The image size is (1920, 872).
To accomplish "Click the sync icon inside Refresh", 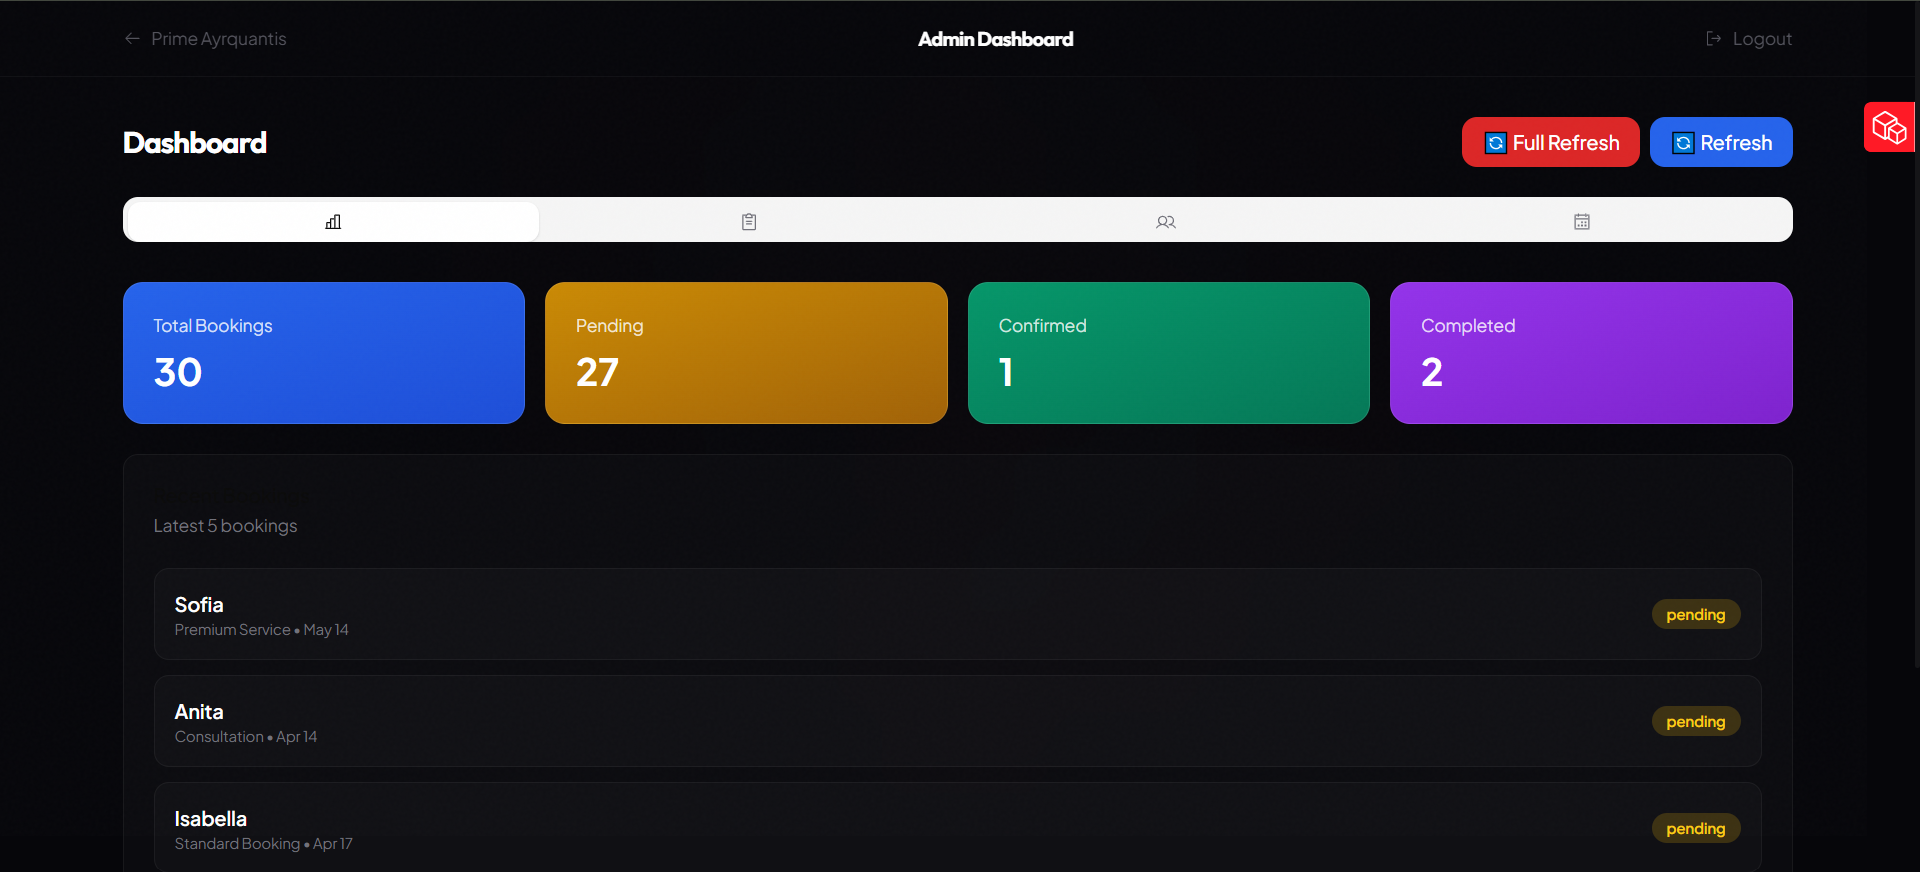I will 1683,143.
